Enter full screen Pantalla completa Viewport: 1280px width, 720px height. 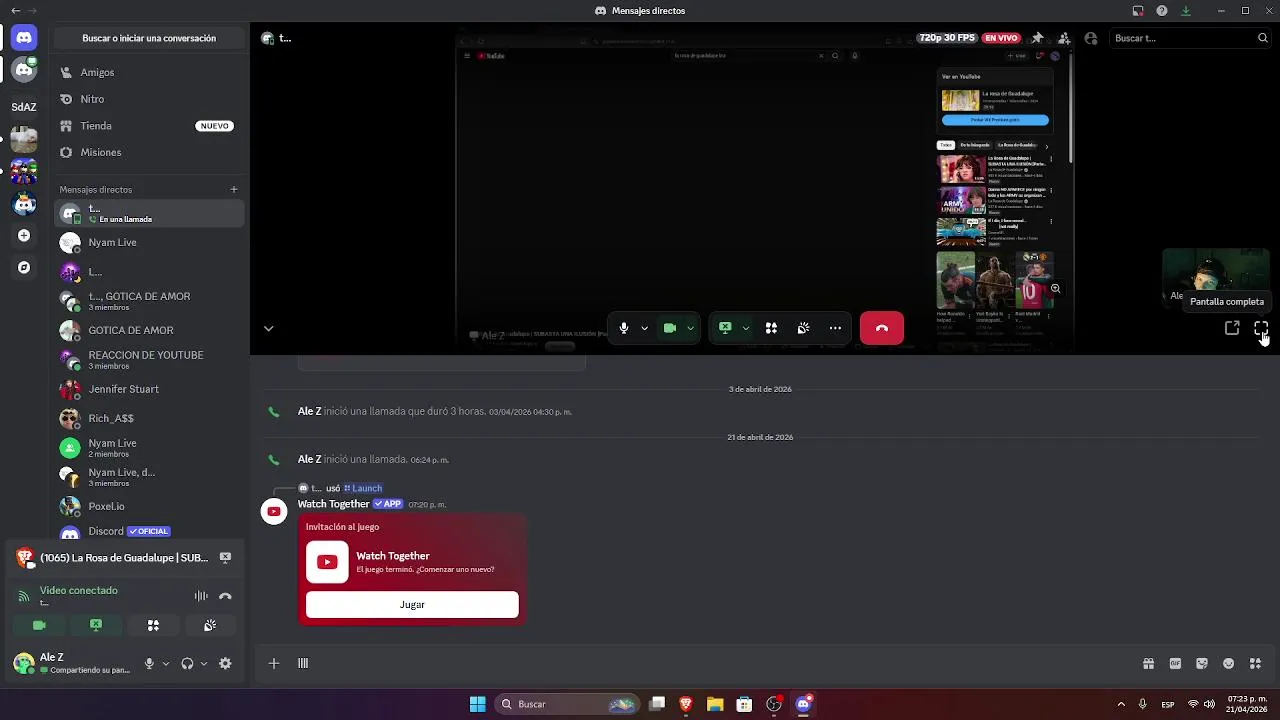coord(1261,328)
